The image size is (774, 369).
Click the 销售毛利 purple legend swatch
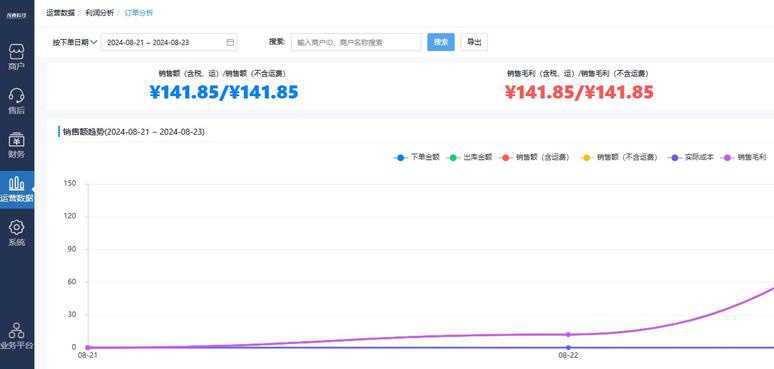pos(727,158)
